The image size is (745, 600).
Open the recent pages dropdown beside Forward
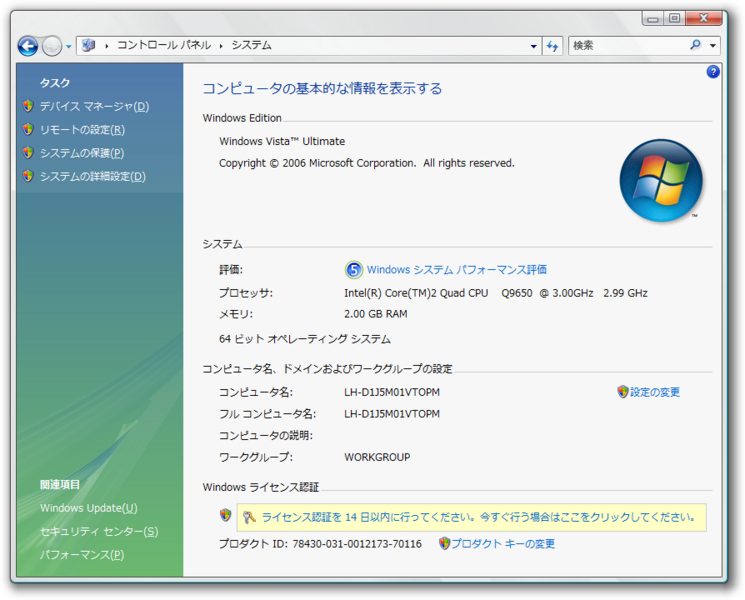(68, 47)
